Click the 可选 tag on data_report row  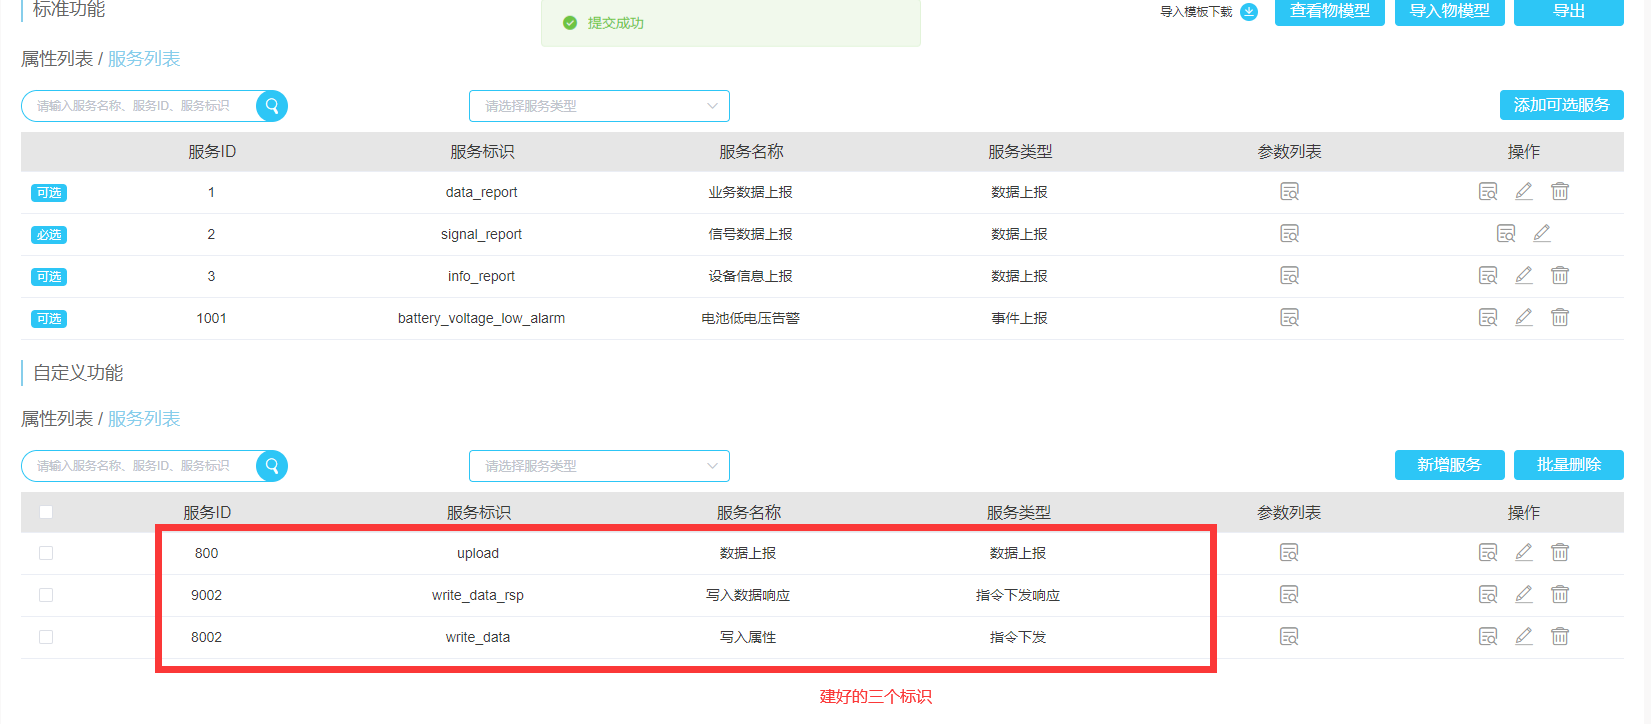click(49, 193)
